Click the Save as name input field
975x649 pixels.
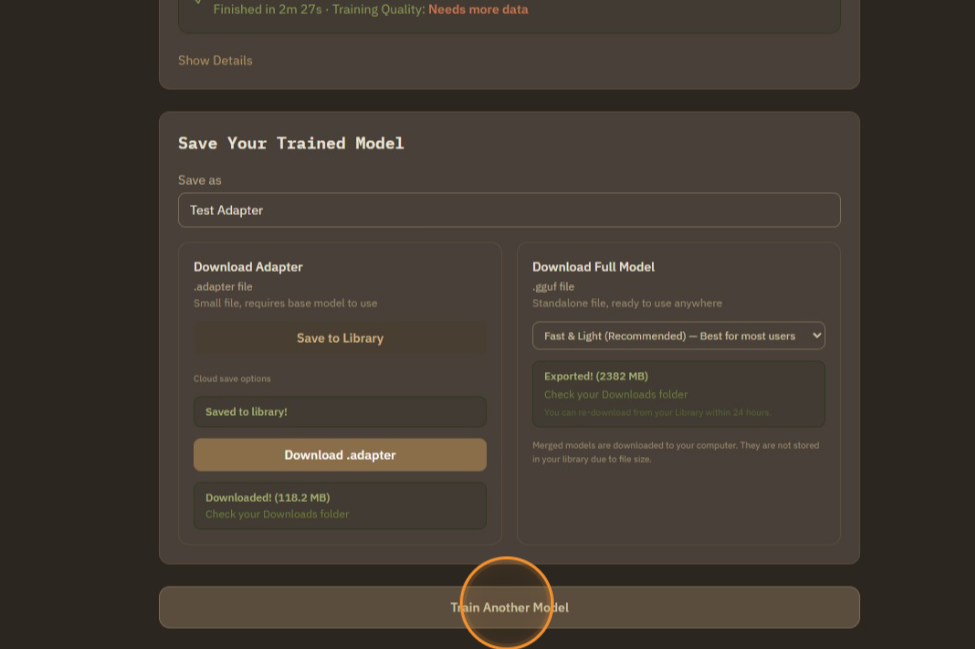coord(509,210)
